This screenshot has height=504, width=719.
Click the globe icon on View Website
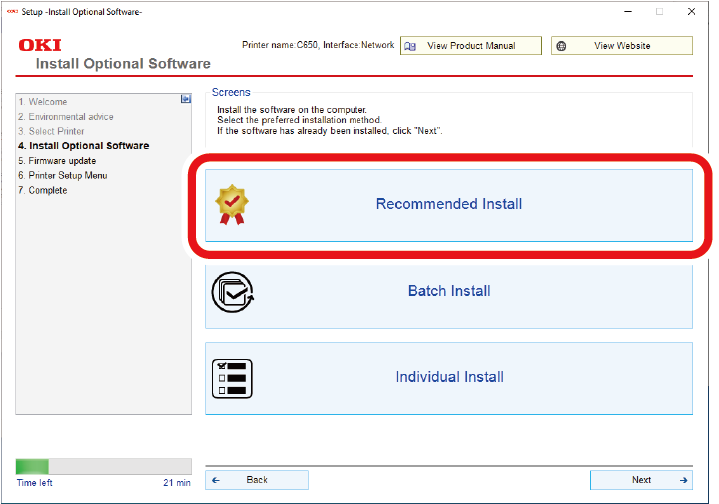click(x=562, y=46)
